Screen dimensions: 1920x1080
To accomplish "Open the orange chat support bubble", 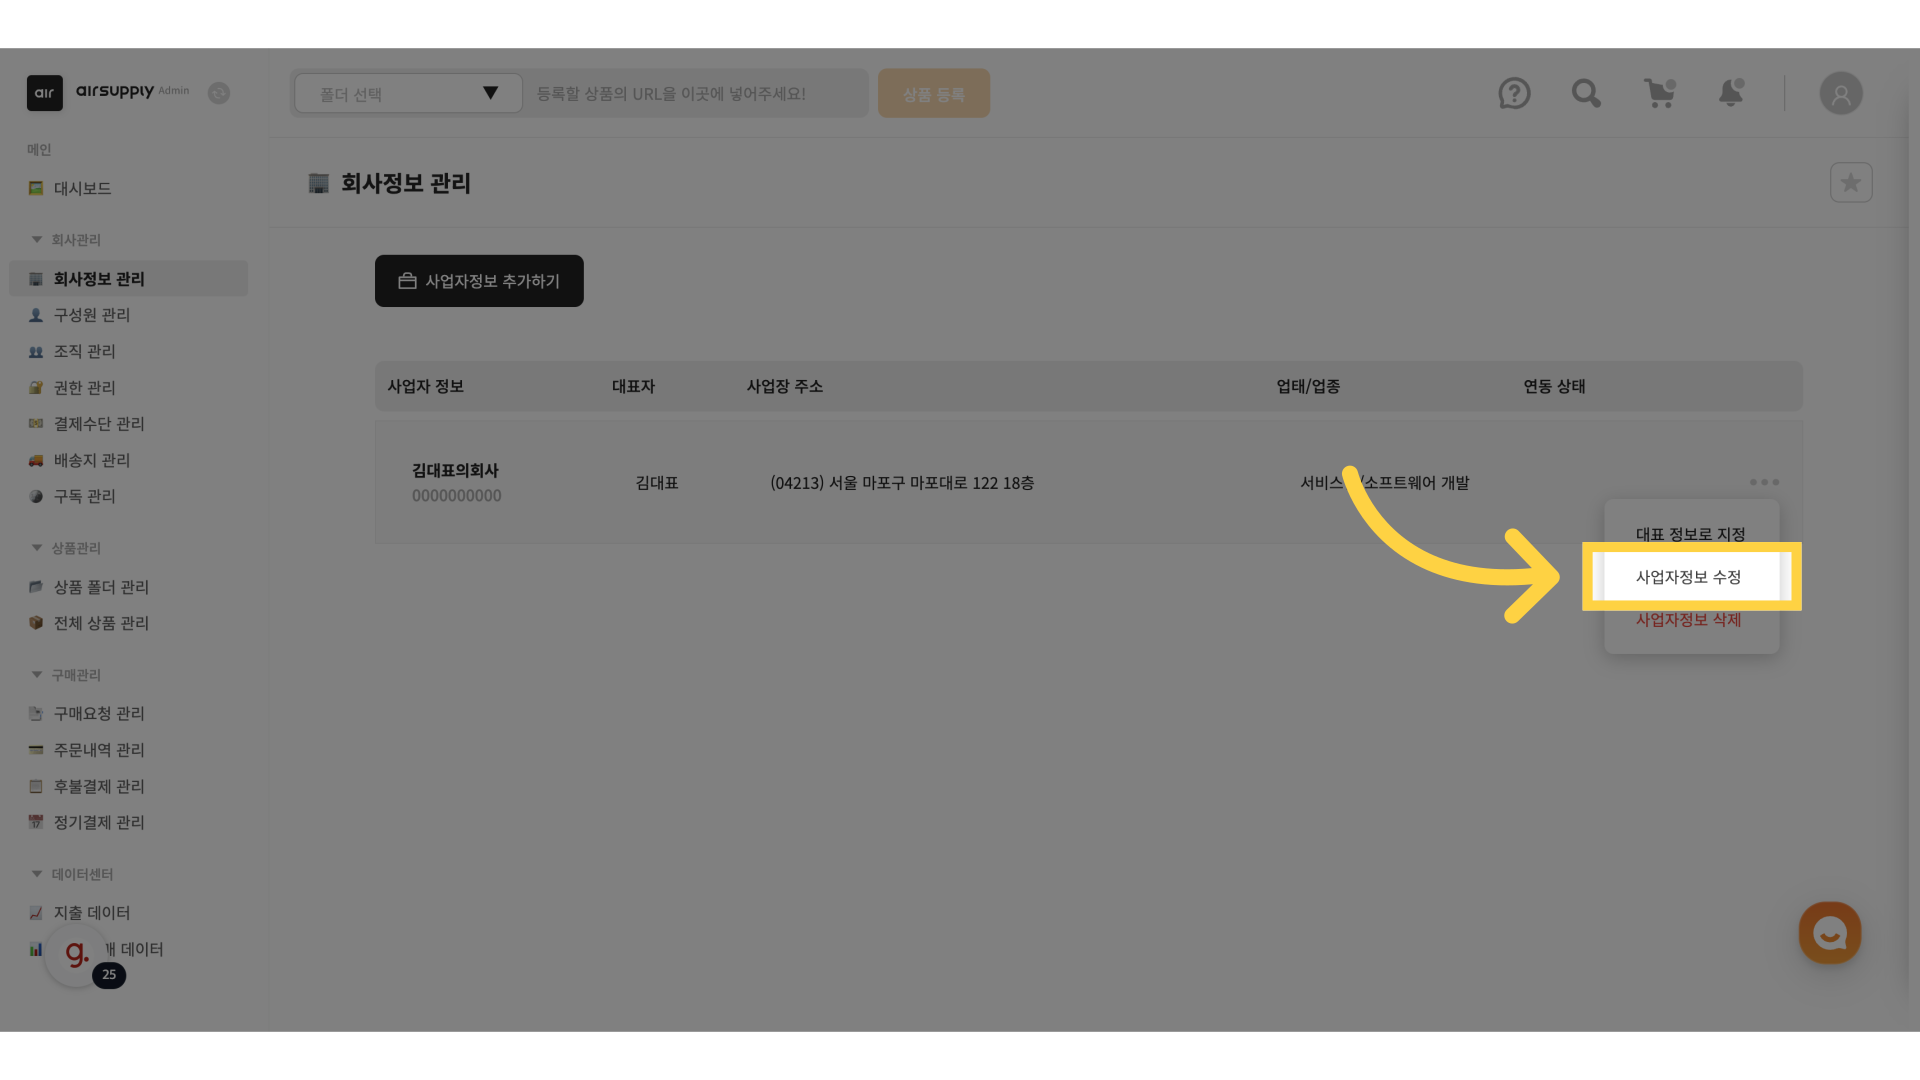I will [x=1829, y=933].
